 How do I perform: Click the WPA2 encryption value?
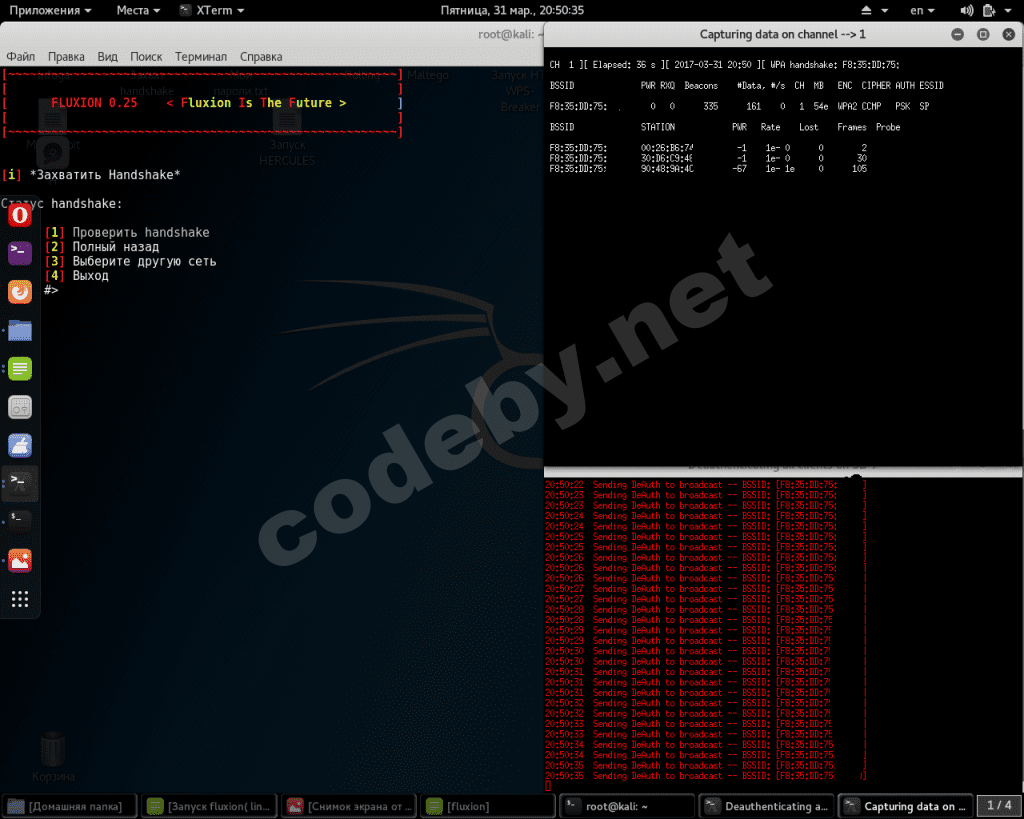pyautogui.click(x=847, y=106)
